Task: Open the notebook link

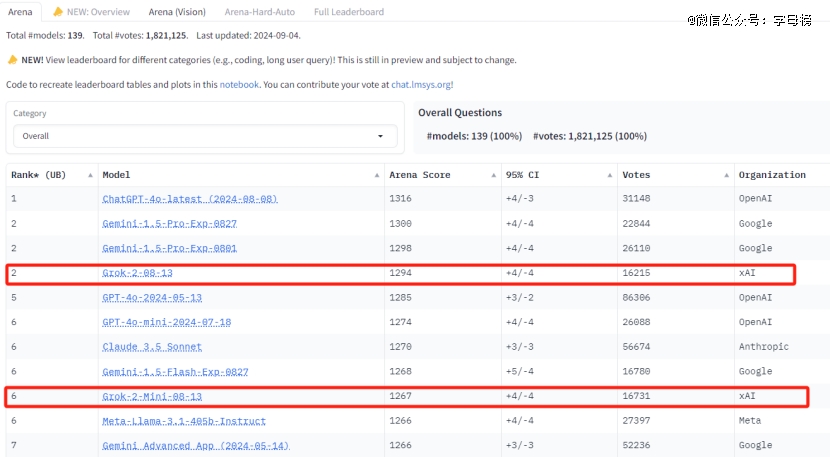Action: click(x=239, y=84)
